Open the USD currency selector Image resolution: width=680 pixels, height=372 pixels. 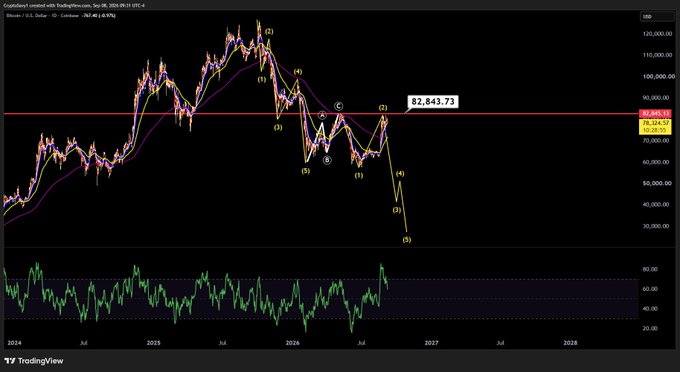tap(657, 16)
